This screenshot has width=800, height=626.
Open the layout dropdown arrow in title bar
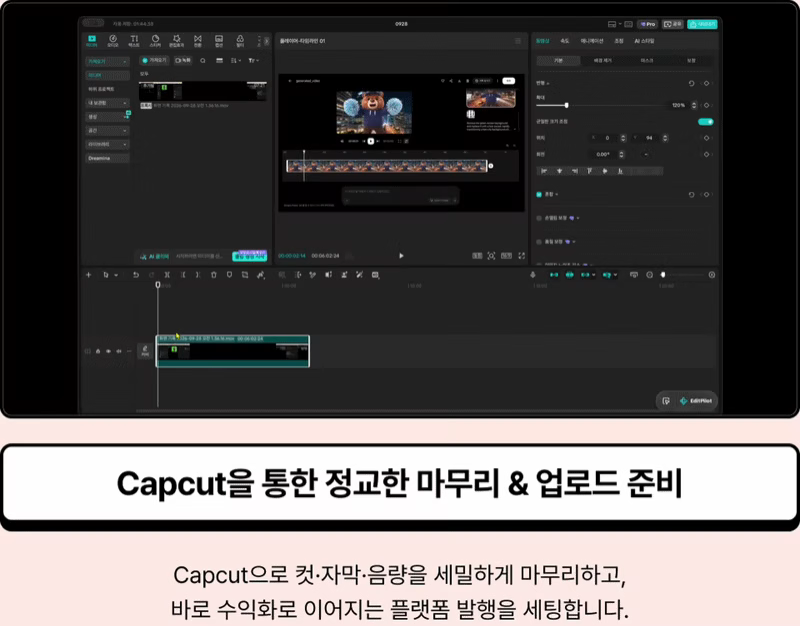[620, 24]
